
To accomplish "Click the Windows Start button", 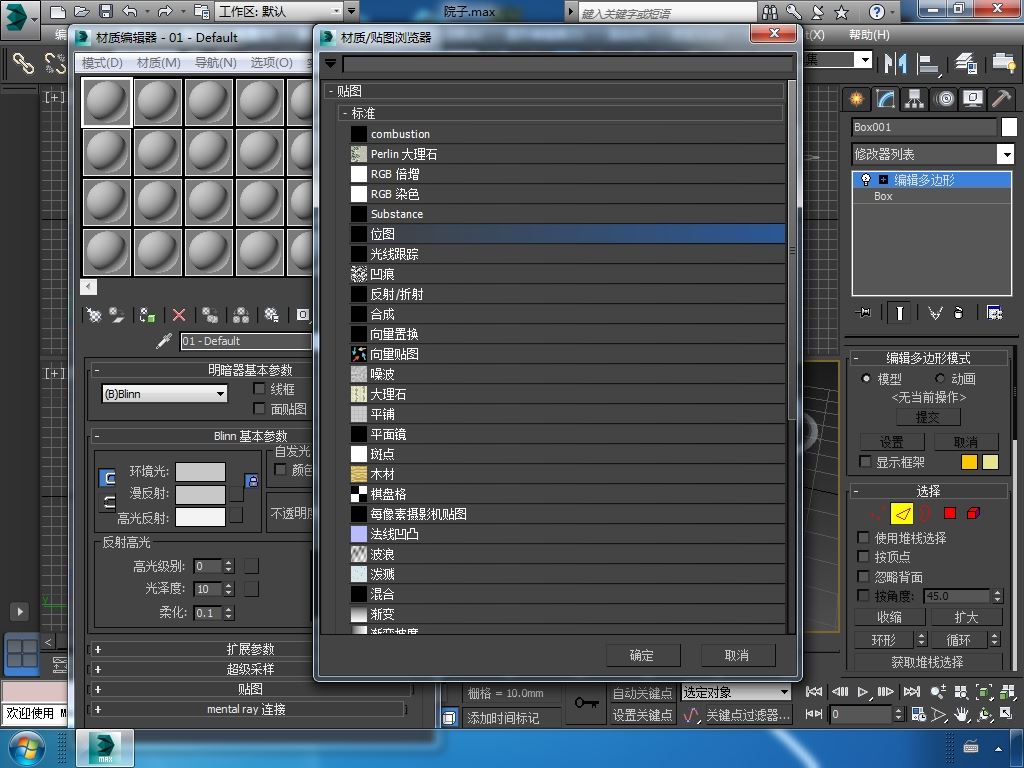I will (x=26, y=748).
